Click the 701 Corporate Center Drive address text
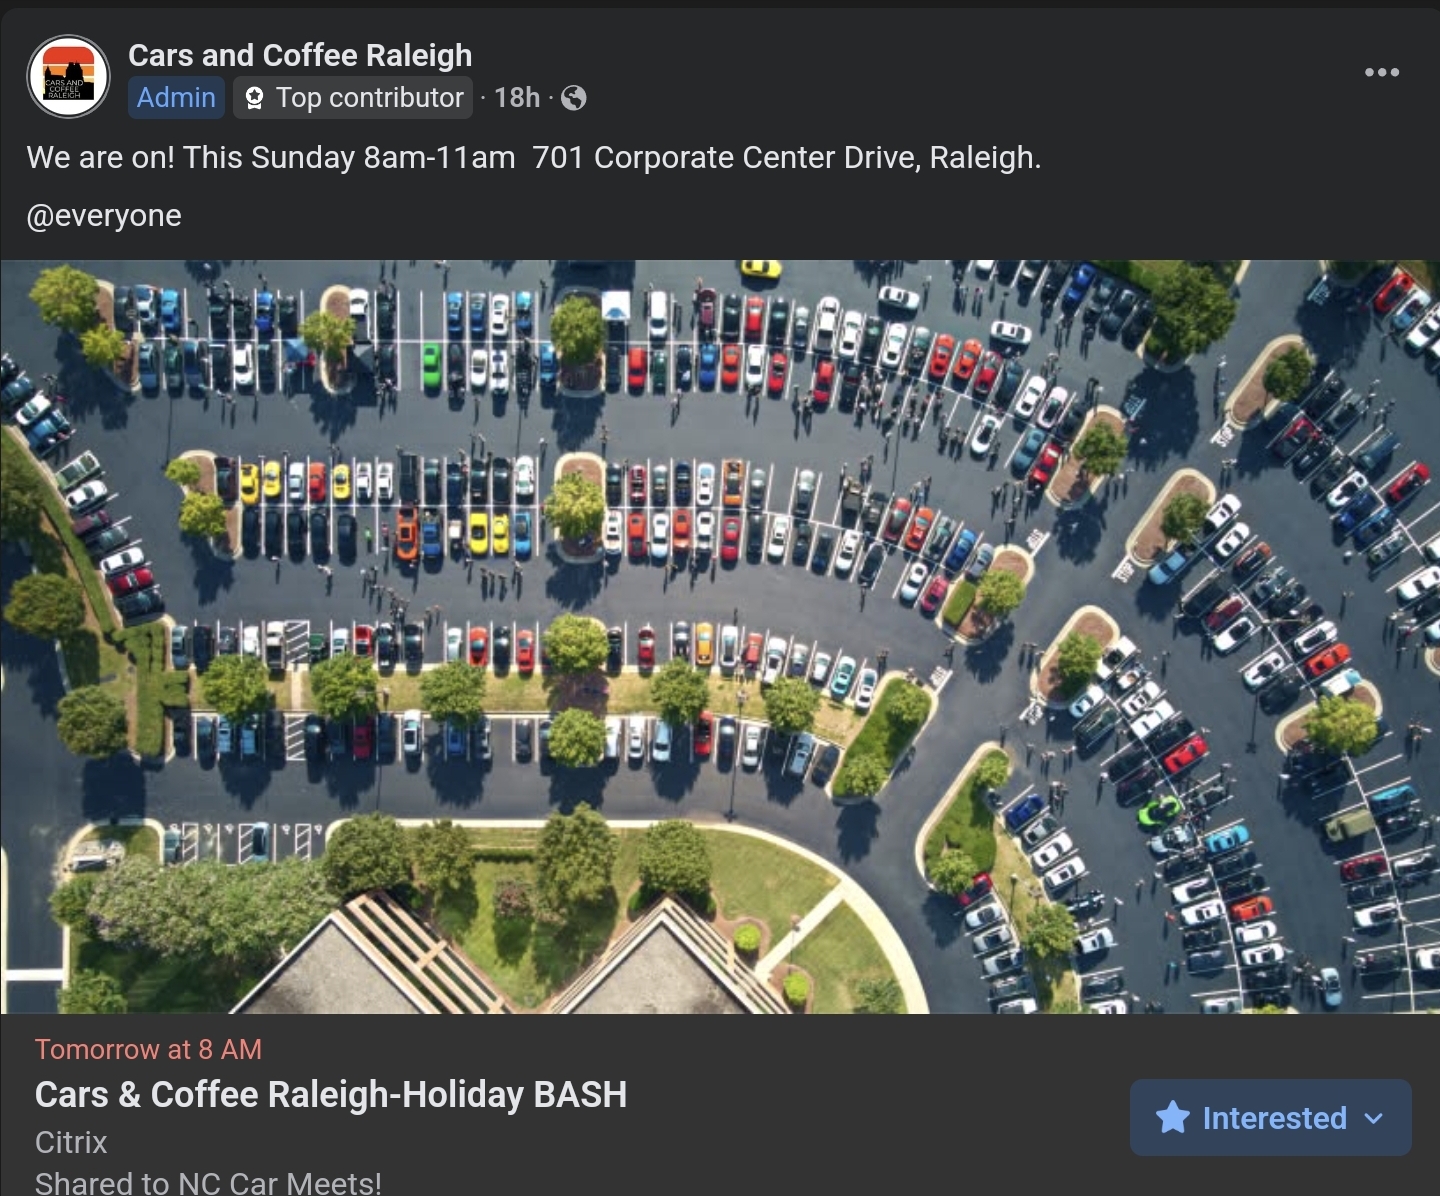 tap(787, 157)
